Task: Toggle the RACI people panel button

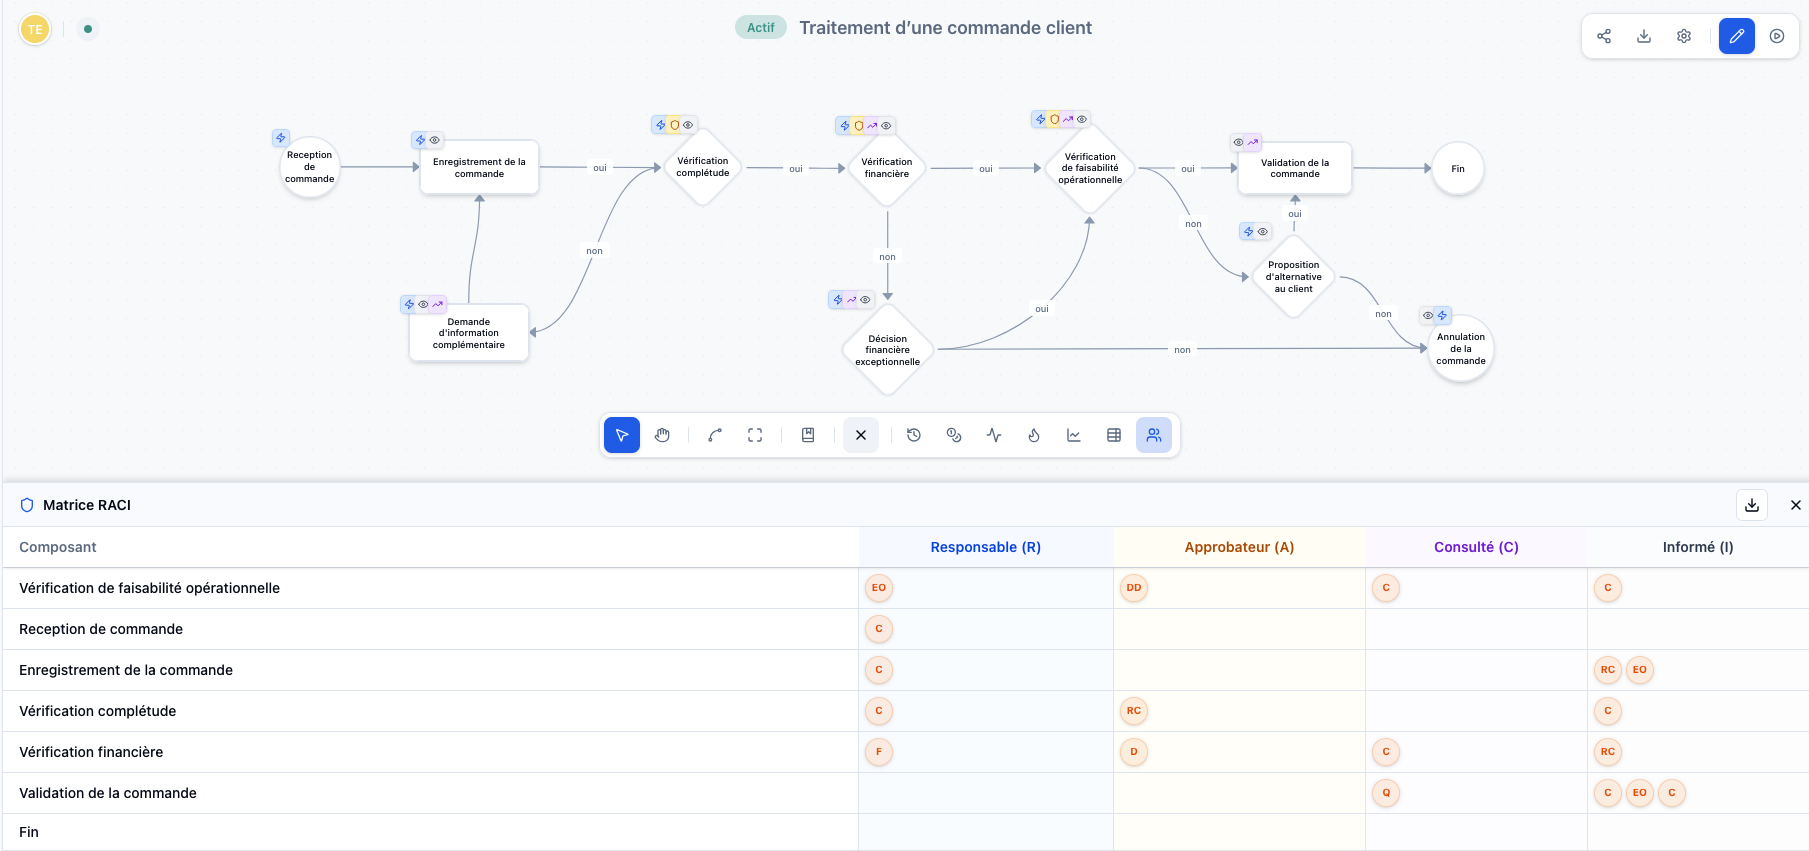Action: pos(1154,435)
